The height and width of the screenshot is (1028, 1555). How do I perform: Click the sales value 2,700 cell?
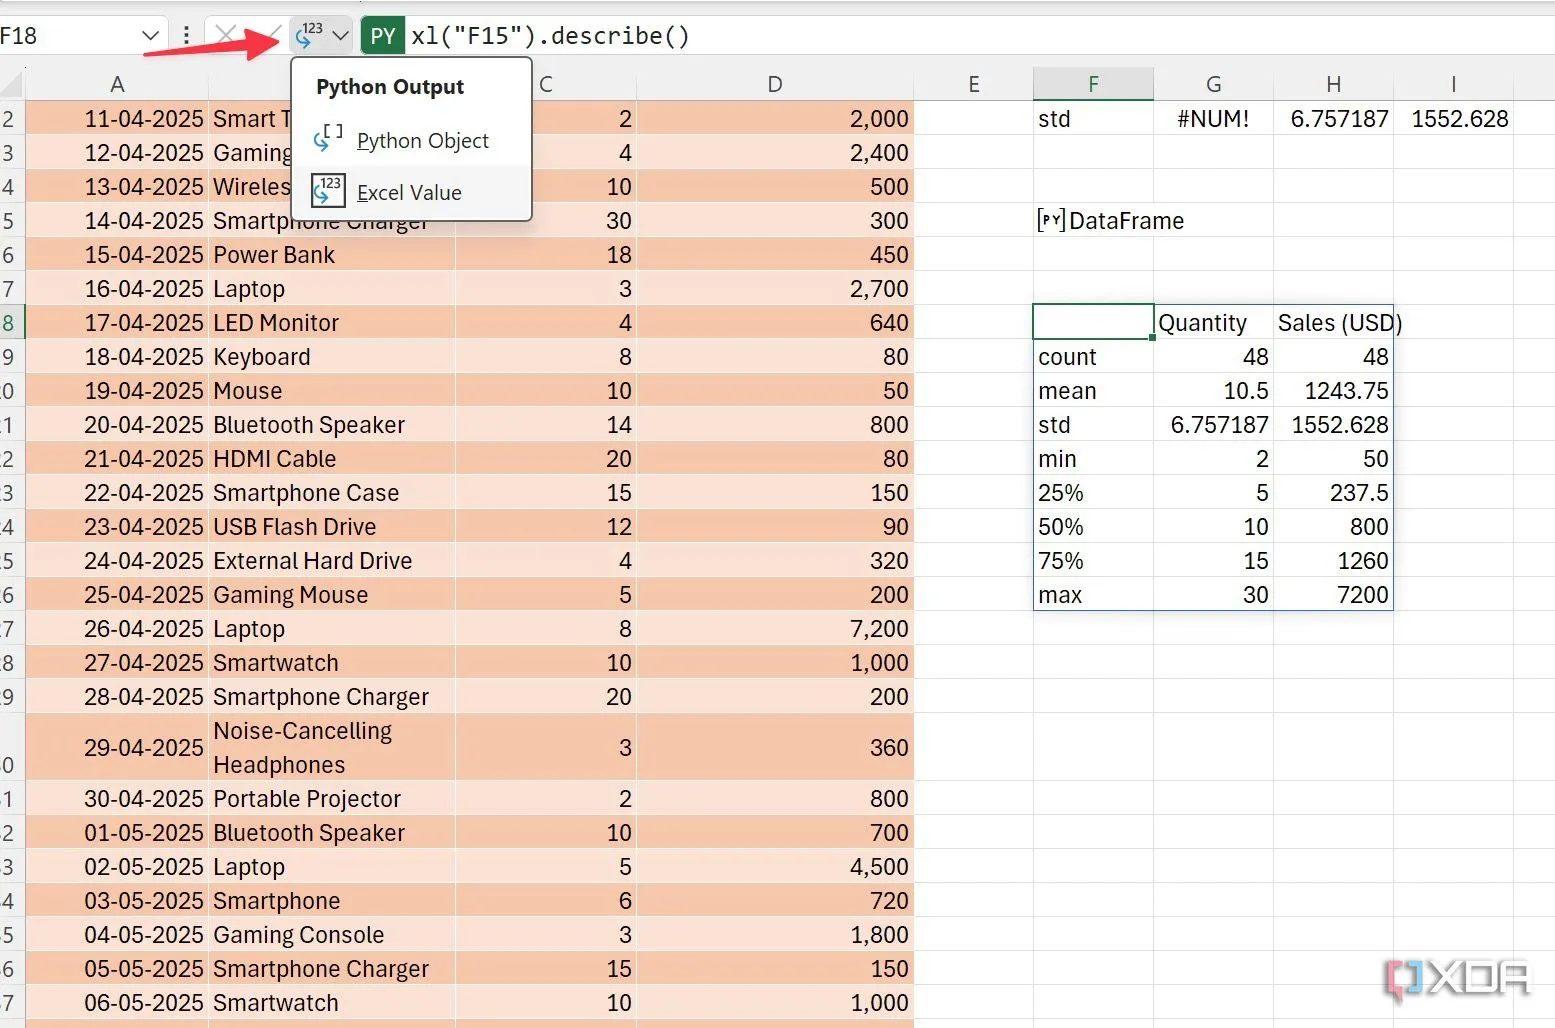[x=775, y=288]
